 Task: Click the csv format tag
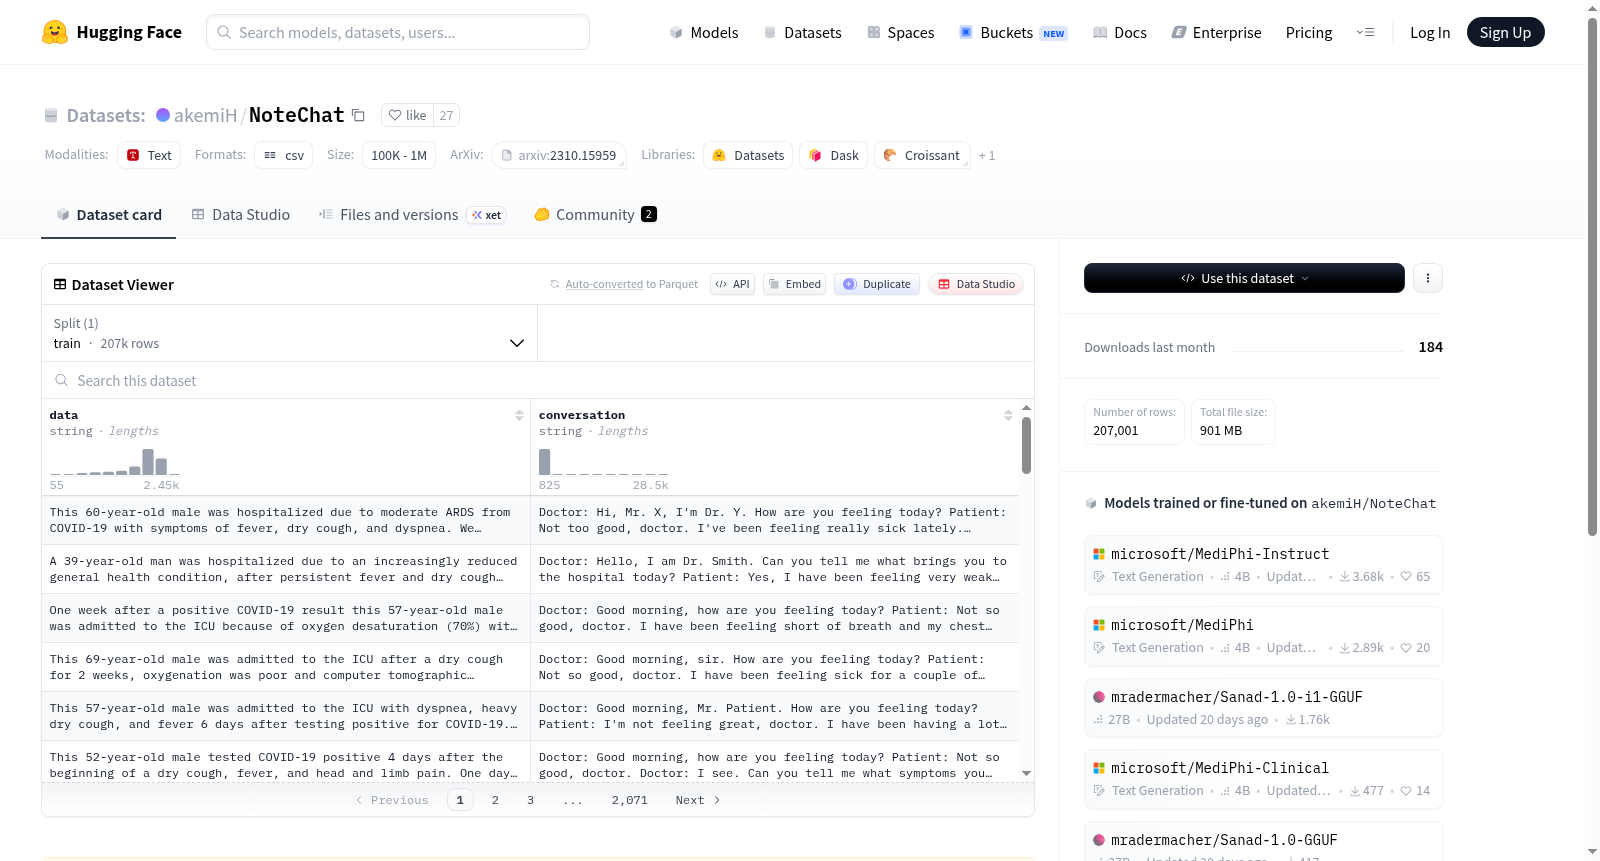284,155
